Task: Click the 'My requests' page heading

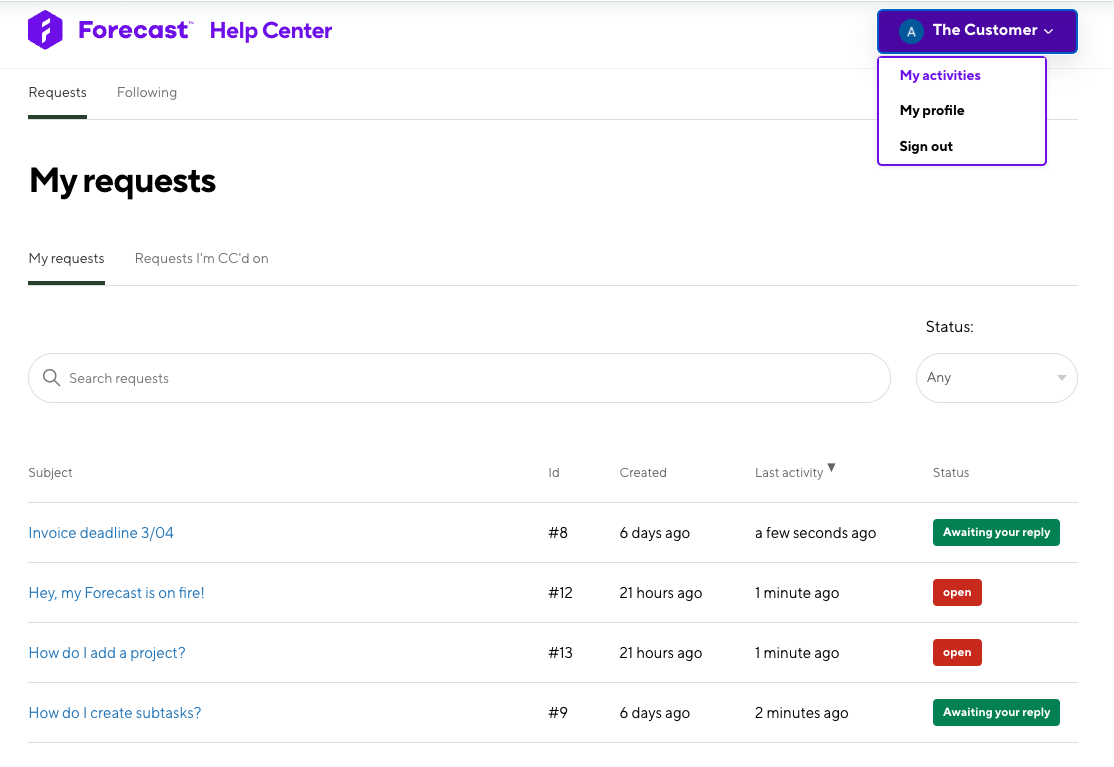Action: [x=122, y=181]
